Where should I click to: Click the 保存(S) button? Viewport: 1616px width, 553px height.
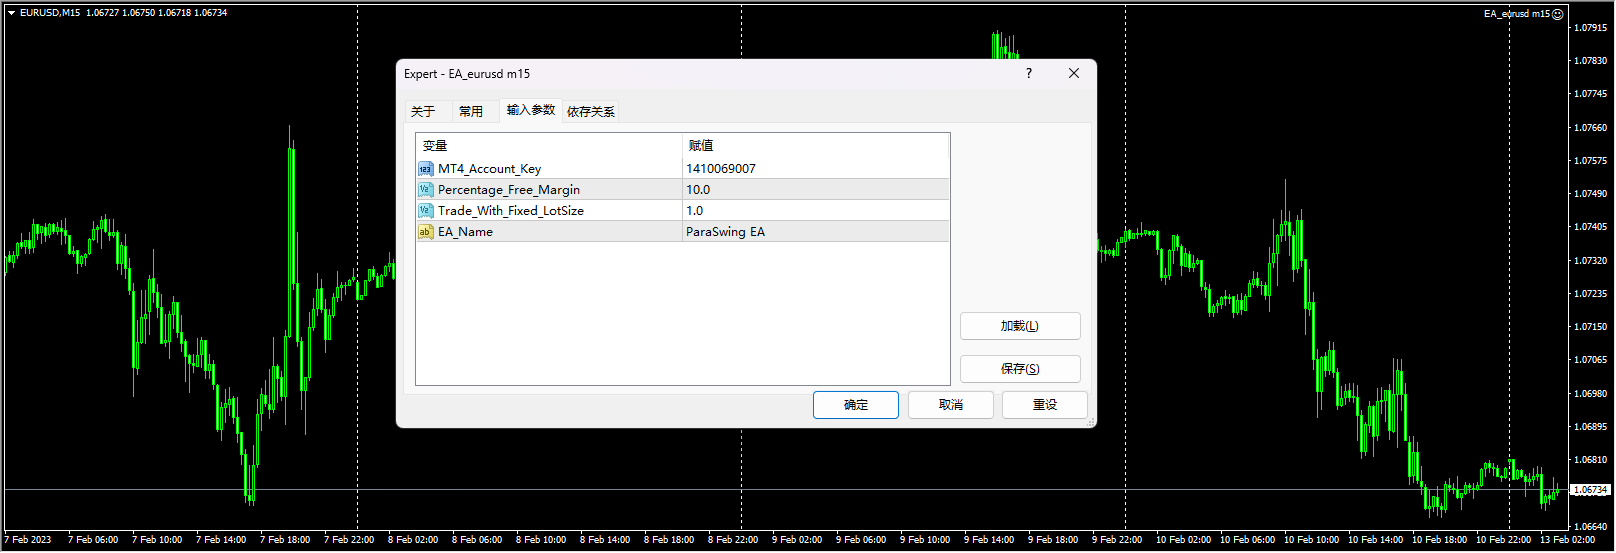[1020, 369]
